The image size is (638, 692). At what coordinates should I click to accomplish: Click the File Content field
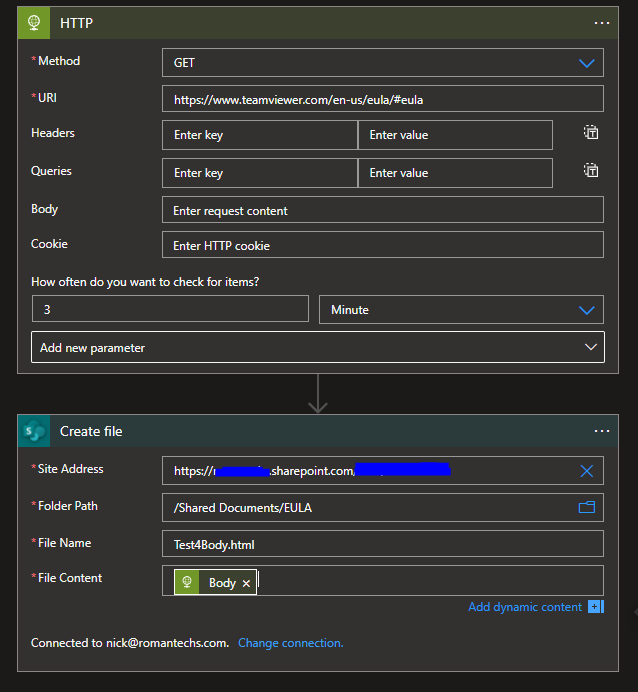(383, 581)
